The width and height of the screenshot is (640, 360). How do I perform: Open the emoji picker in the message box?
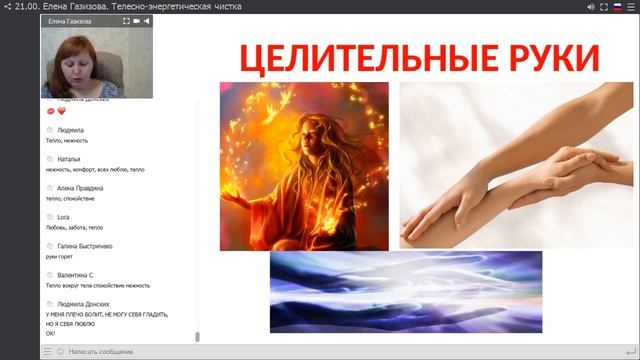point(60,351)
